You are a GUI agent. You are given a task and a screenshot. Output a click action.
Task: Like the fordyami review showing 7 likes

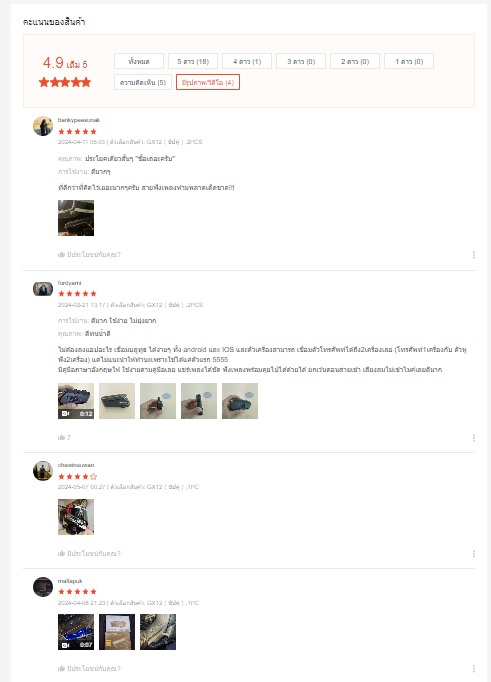click(61, 437)
